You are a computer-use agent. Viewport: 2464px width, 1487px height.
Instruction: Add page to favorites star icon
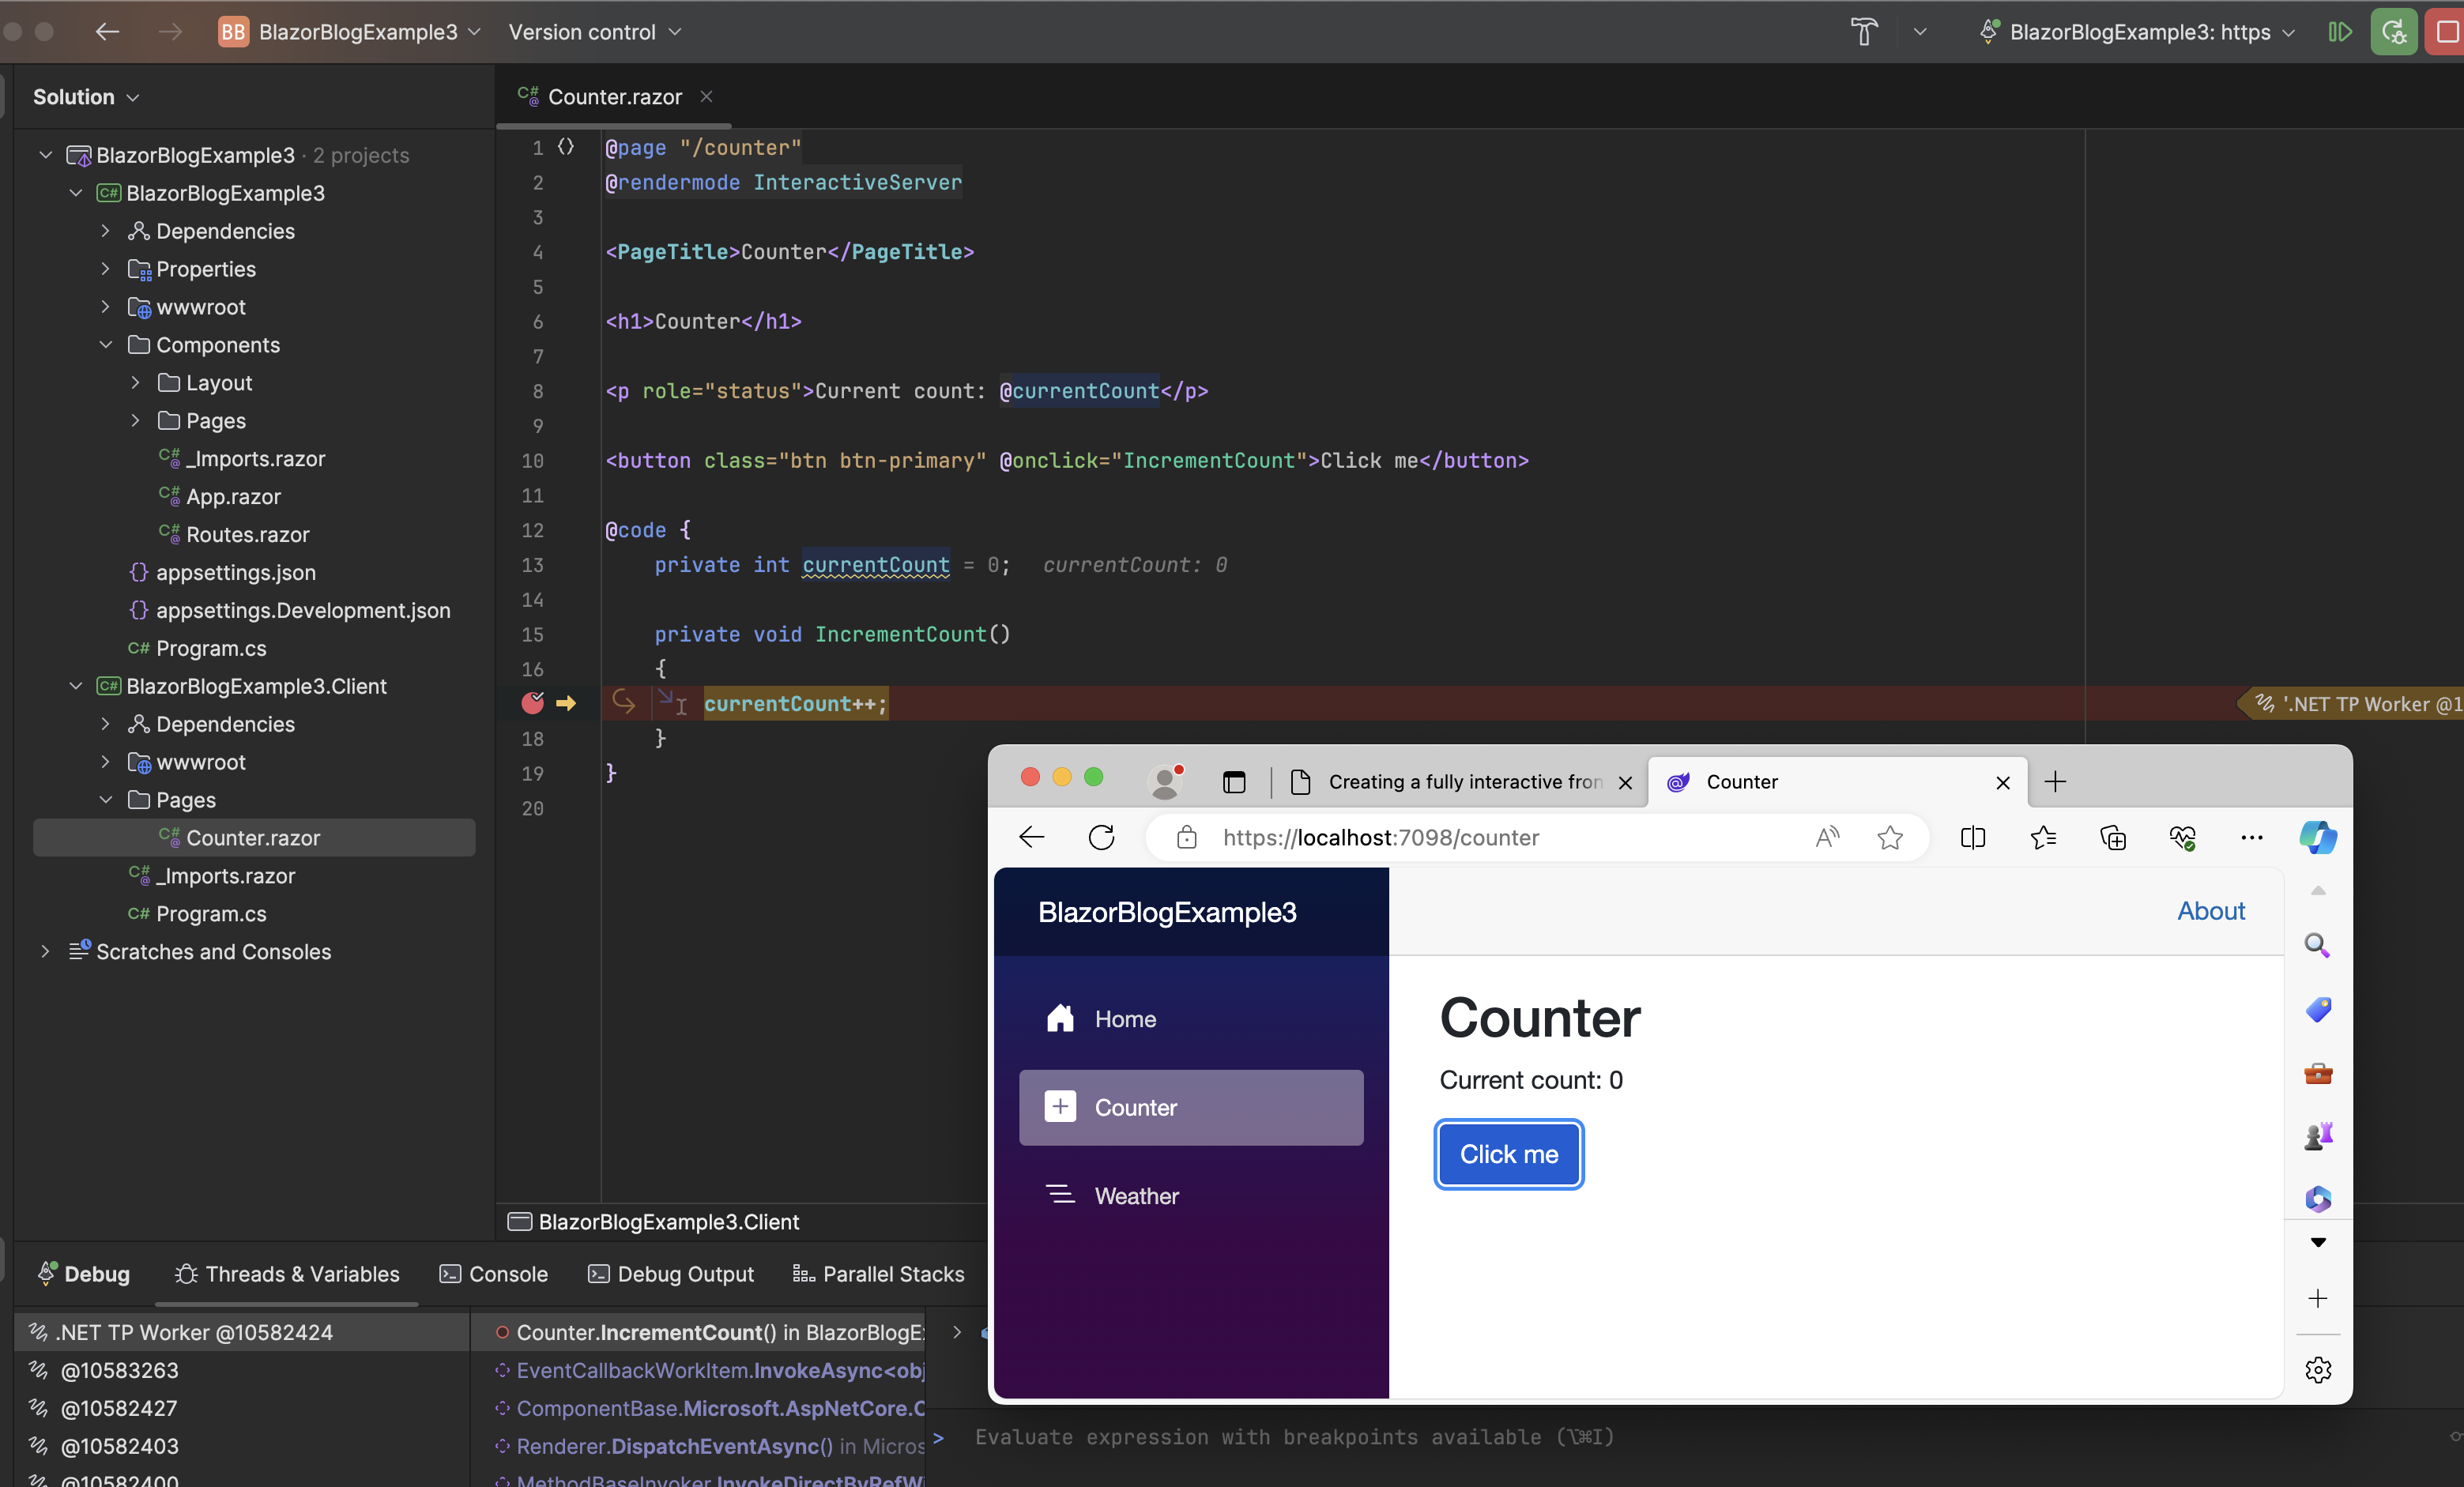1890,837
